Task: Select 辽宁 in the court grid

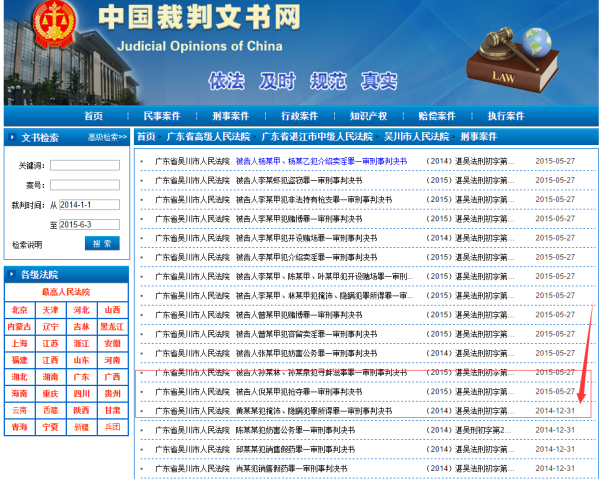Action: pos(51,327)
